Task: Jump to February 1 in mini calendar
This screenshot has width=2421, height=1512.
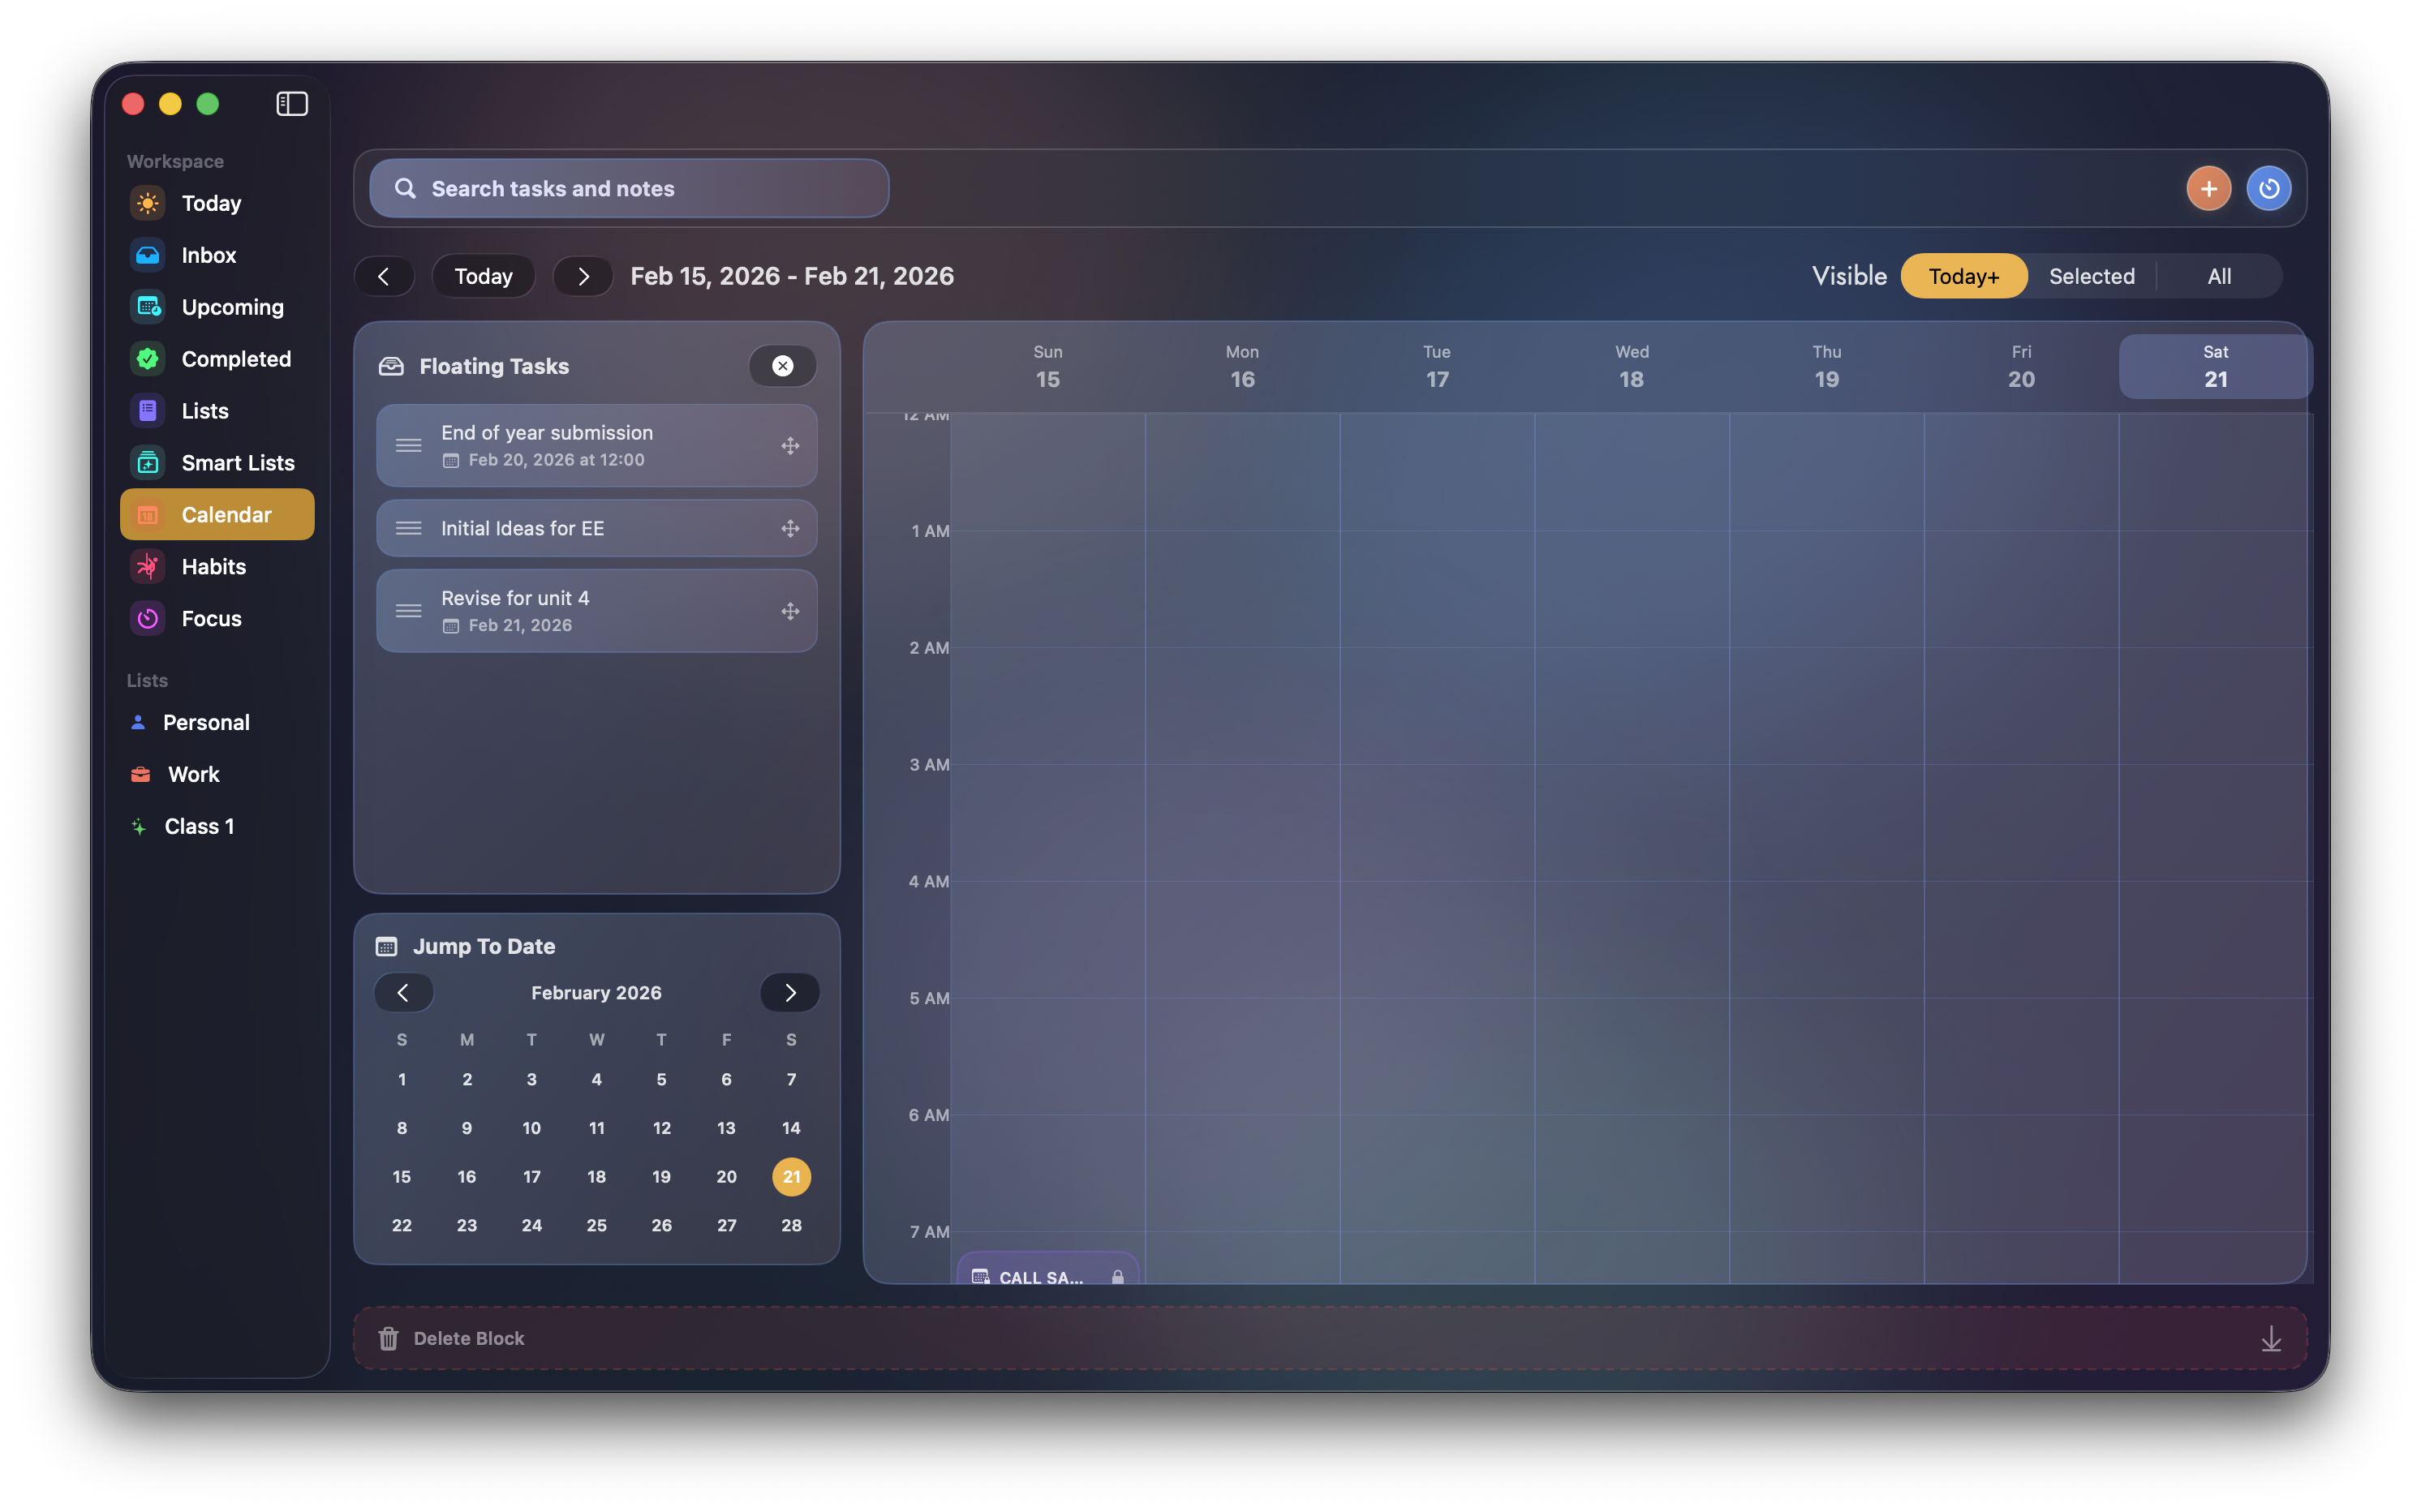Action: pyautogui.click(x=402, y=1079)
